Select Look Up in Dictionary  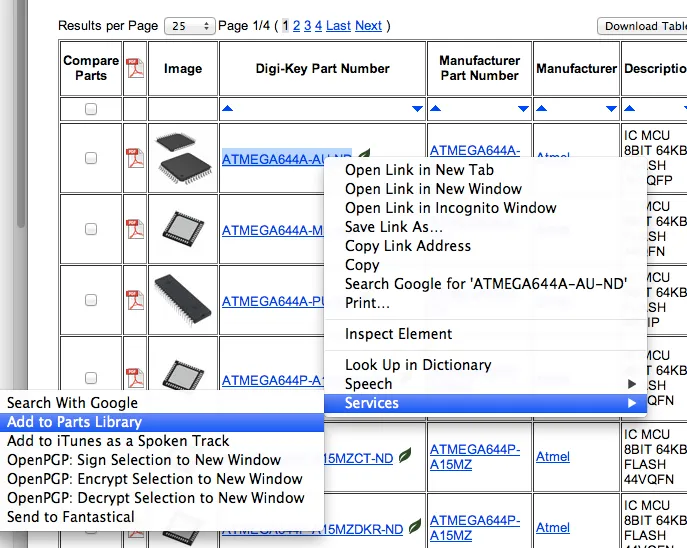click(x=485, y=365)
